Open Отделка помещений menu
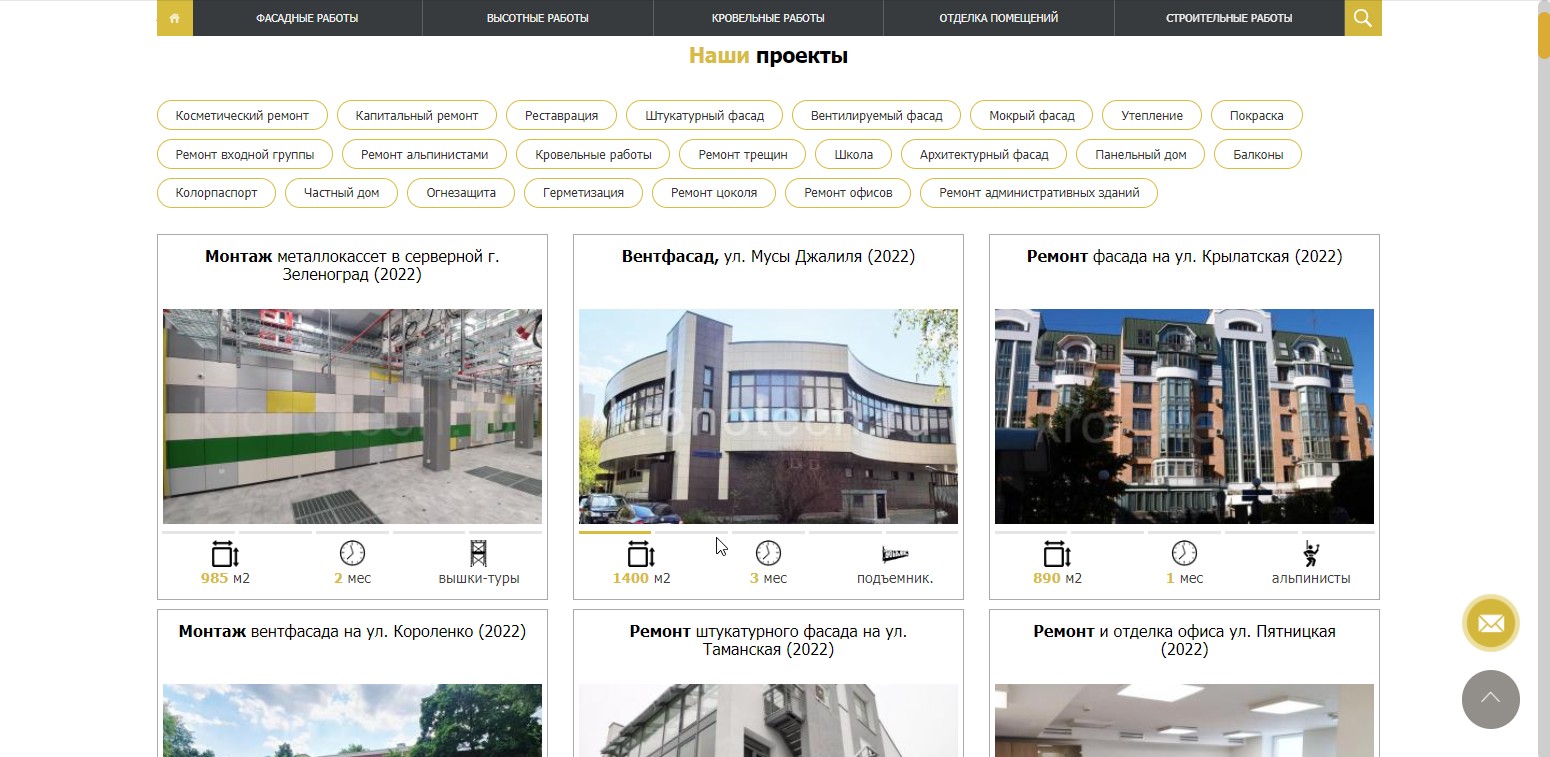Viewport: 1550px width, 757px height. 999,18
